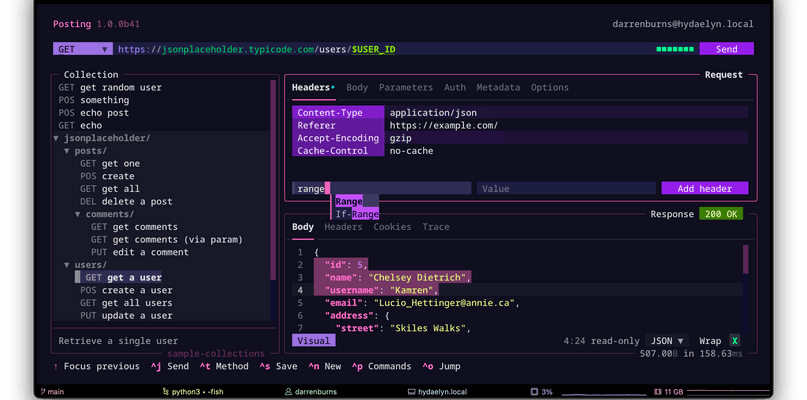Open the response Cookies tab
The image size is (807, 400).
click(x=392, y=227)
